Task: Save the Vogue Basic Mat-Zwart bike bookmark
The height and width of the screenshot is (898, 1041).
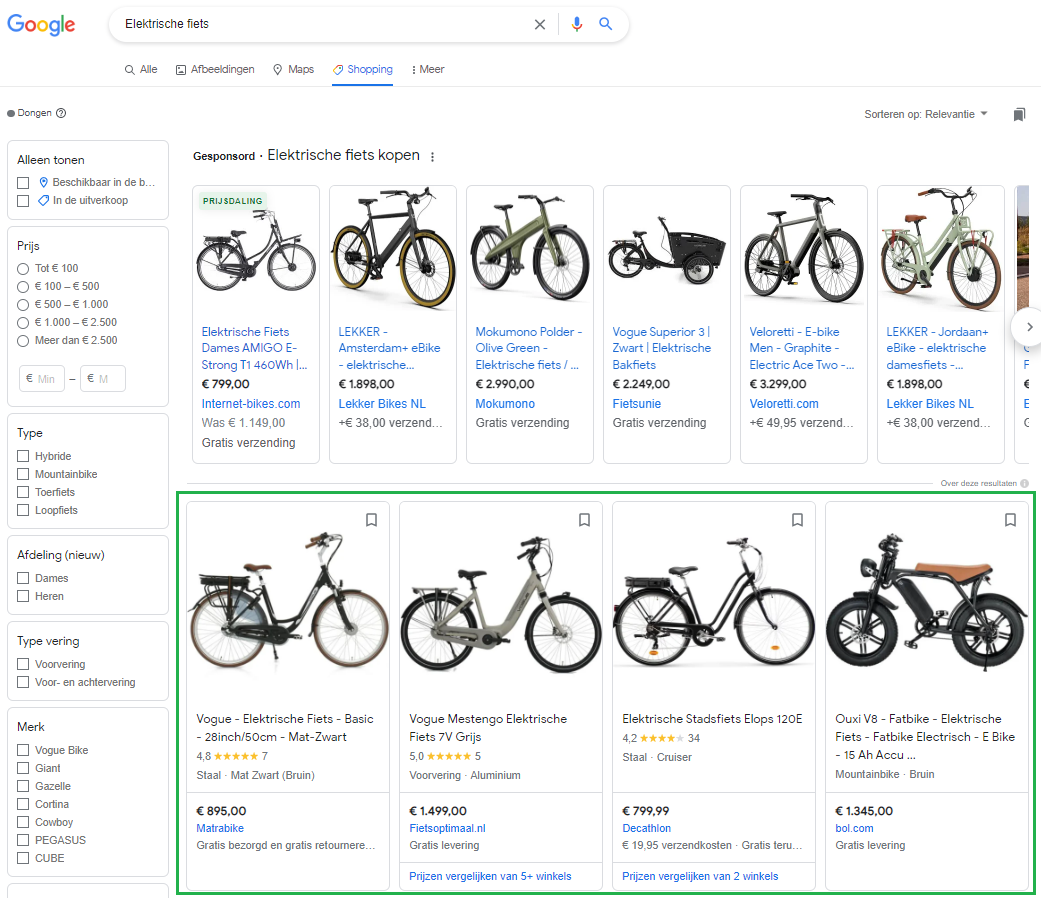Action: [x=372, y=520]
